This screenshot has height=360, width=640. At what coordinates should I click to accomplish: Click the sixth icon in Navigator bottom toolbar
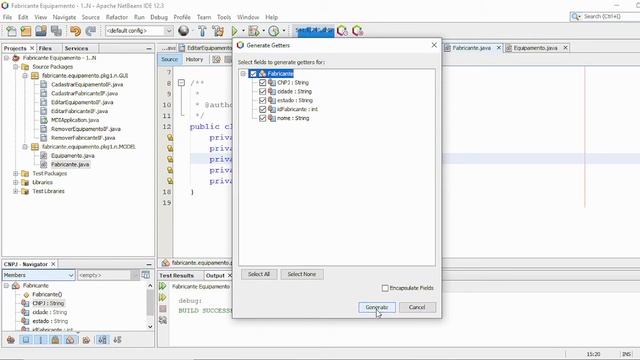pos(86,340)
